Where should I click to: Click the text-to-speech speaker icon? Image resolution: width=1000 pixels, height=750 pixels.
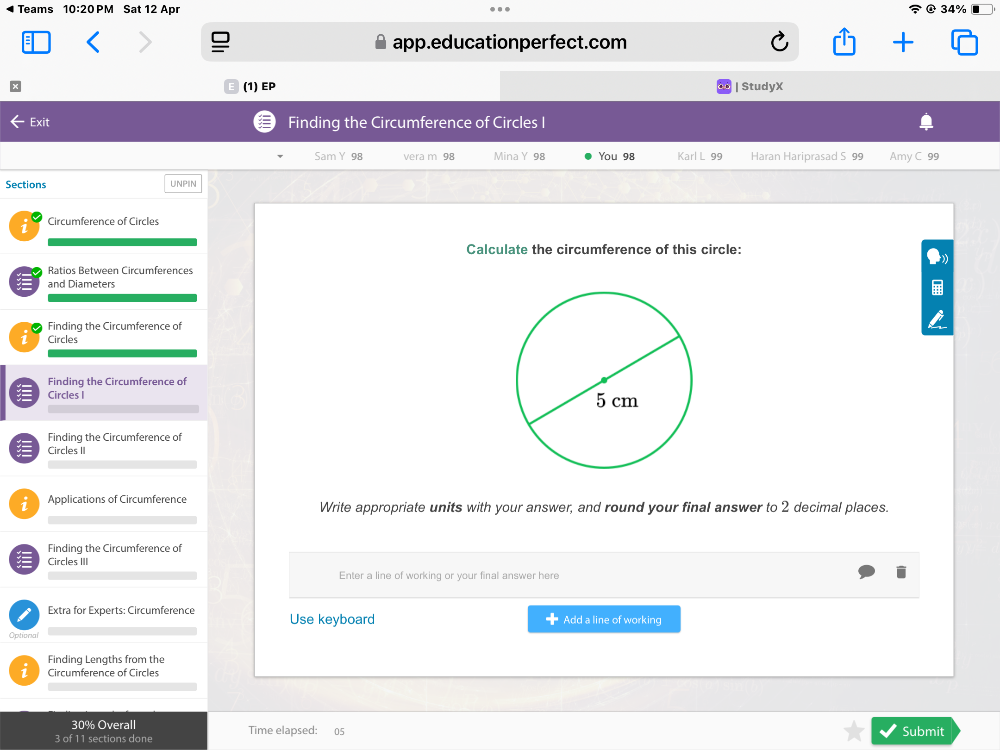pos(937,257)
